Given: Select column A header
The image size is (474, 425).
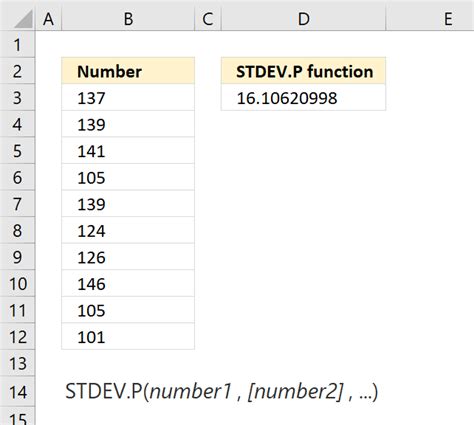Looking at the screenshot, I should coord(48,19).
